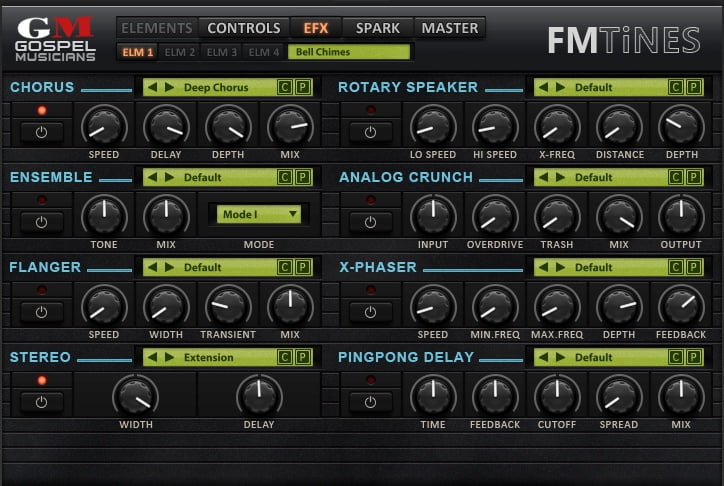Enable the Ensemble power button
724x486 pixels.
tap(42, 222)
